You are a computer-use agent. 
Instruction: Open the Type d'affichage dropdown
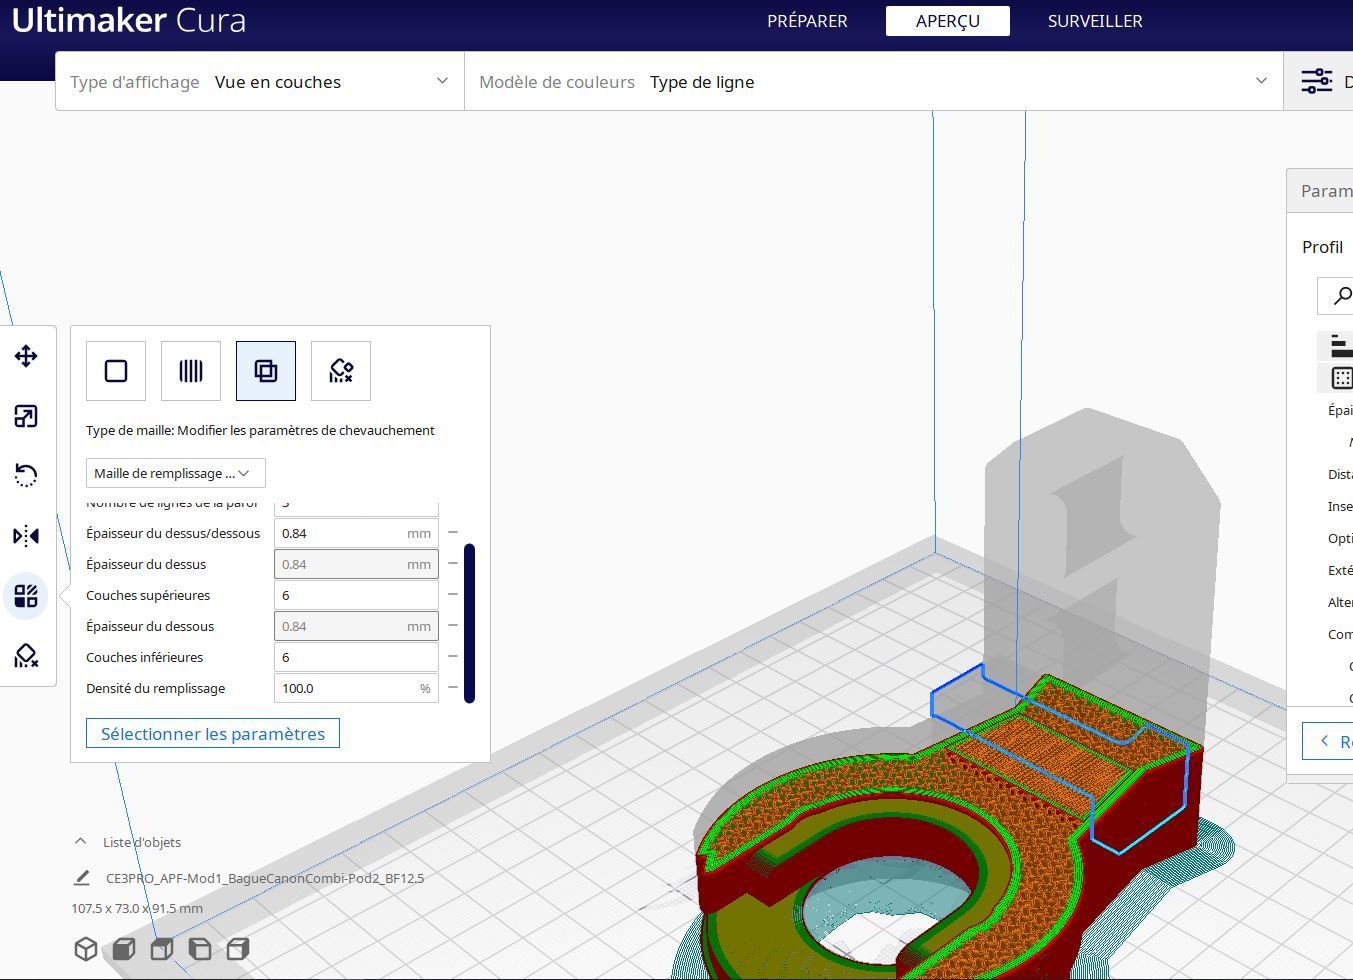tap(260, 82)
